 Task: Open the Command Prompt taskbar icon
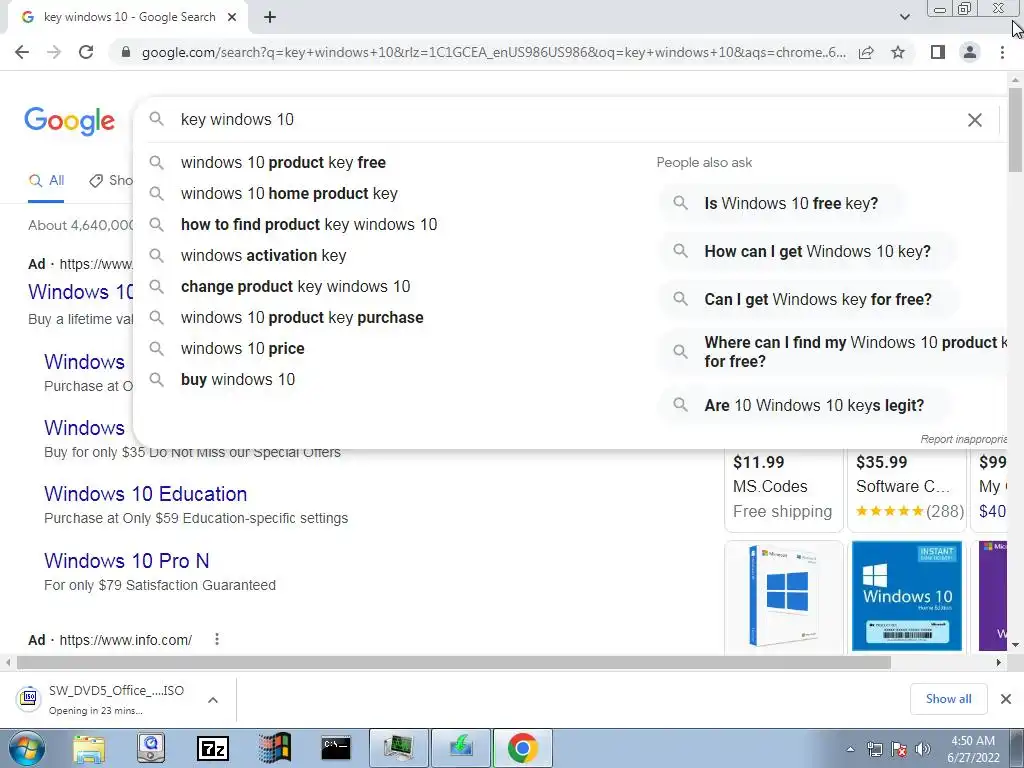click(x=336, y=748)
